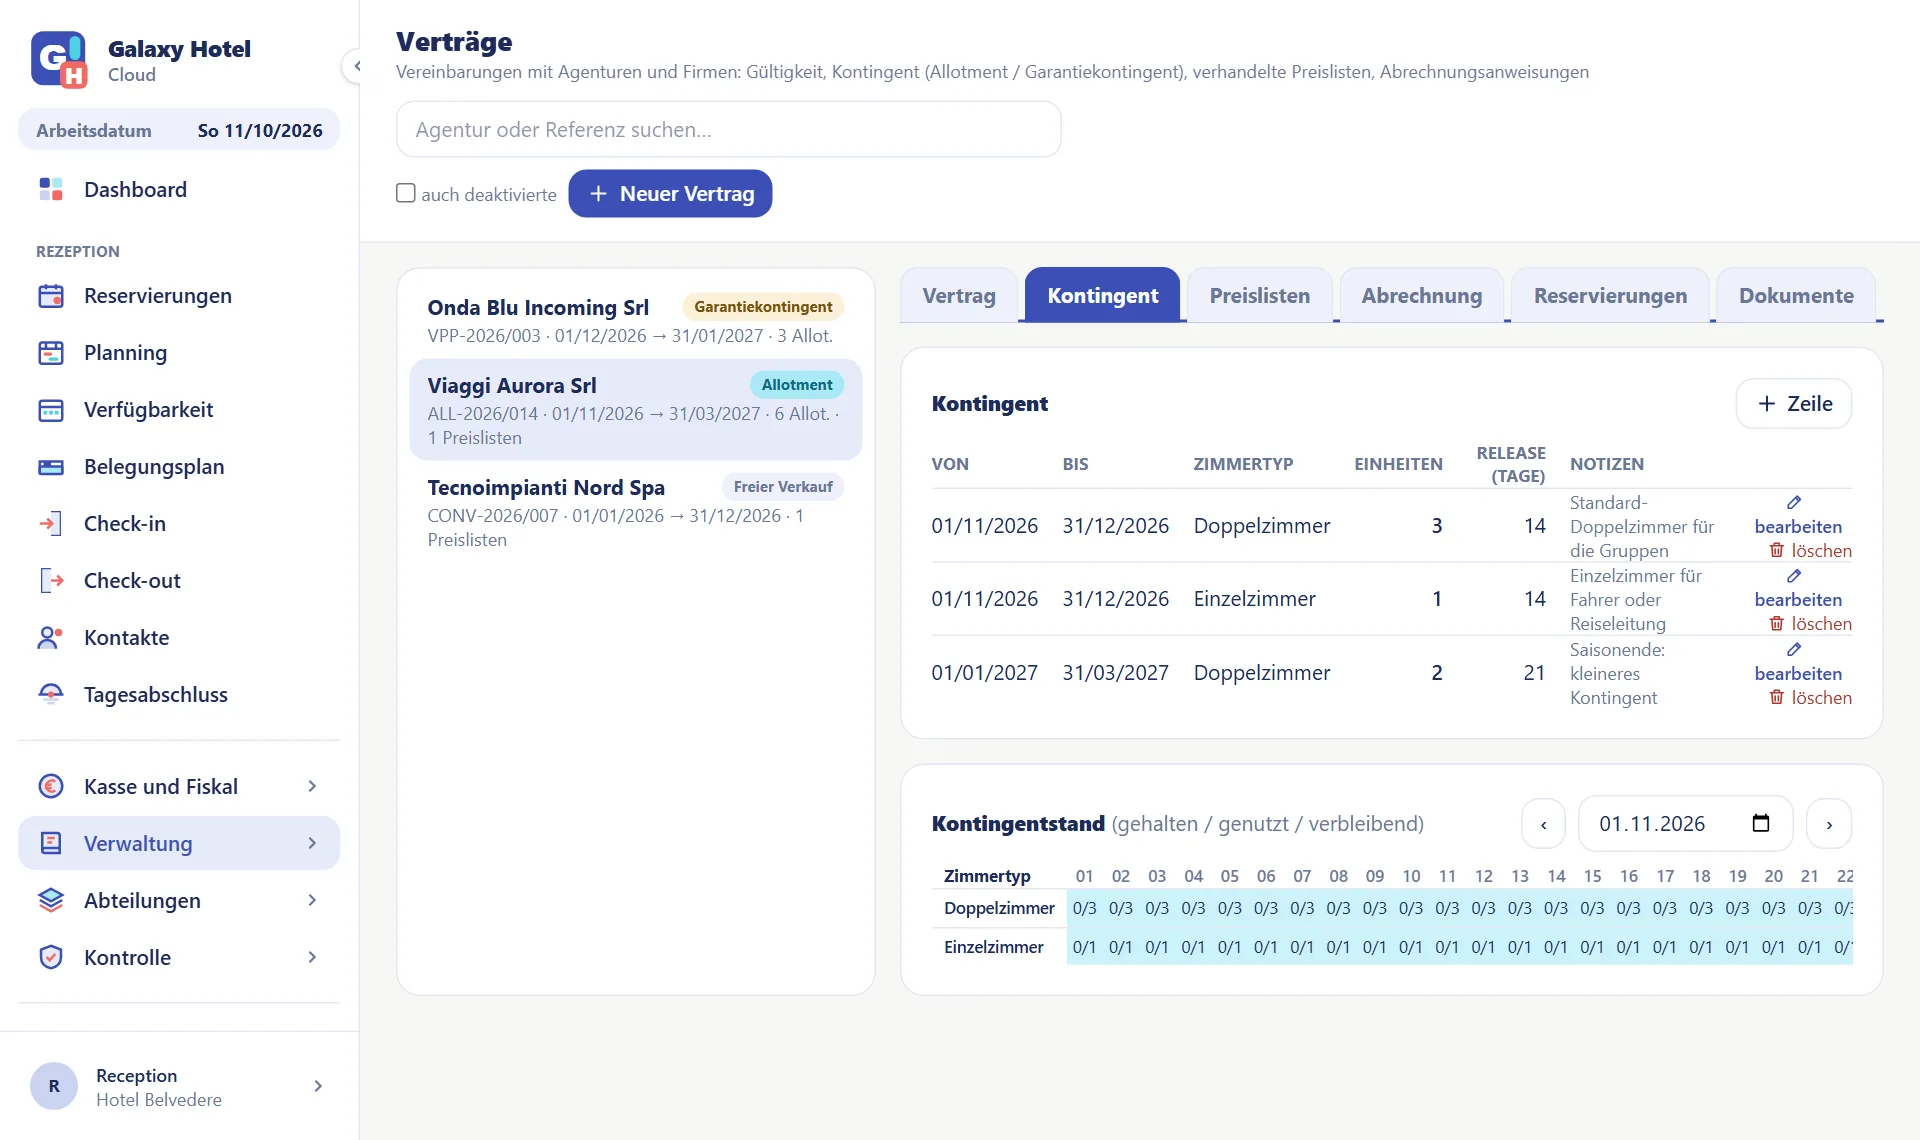Click the Arbeitsdatum date selector
Image resolution: width=1920 pixels, height=1140 pixels.
(x=179, y=130)
